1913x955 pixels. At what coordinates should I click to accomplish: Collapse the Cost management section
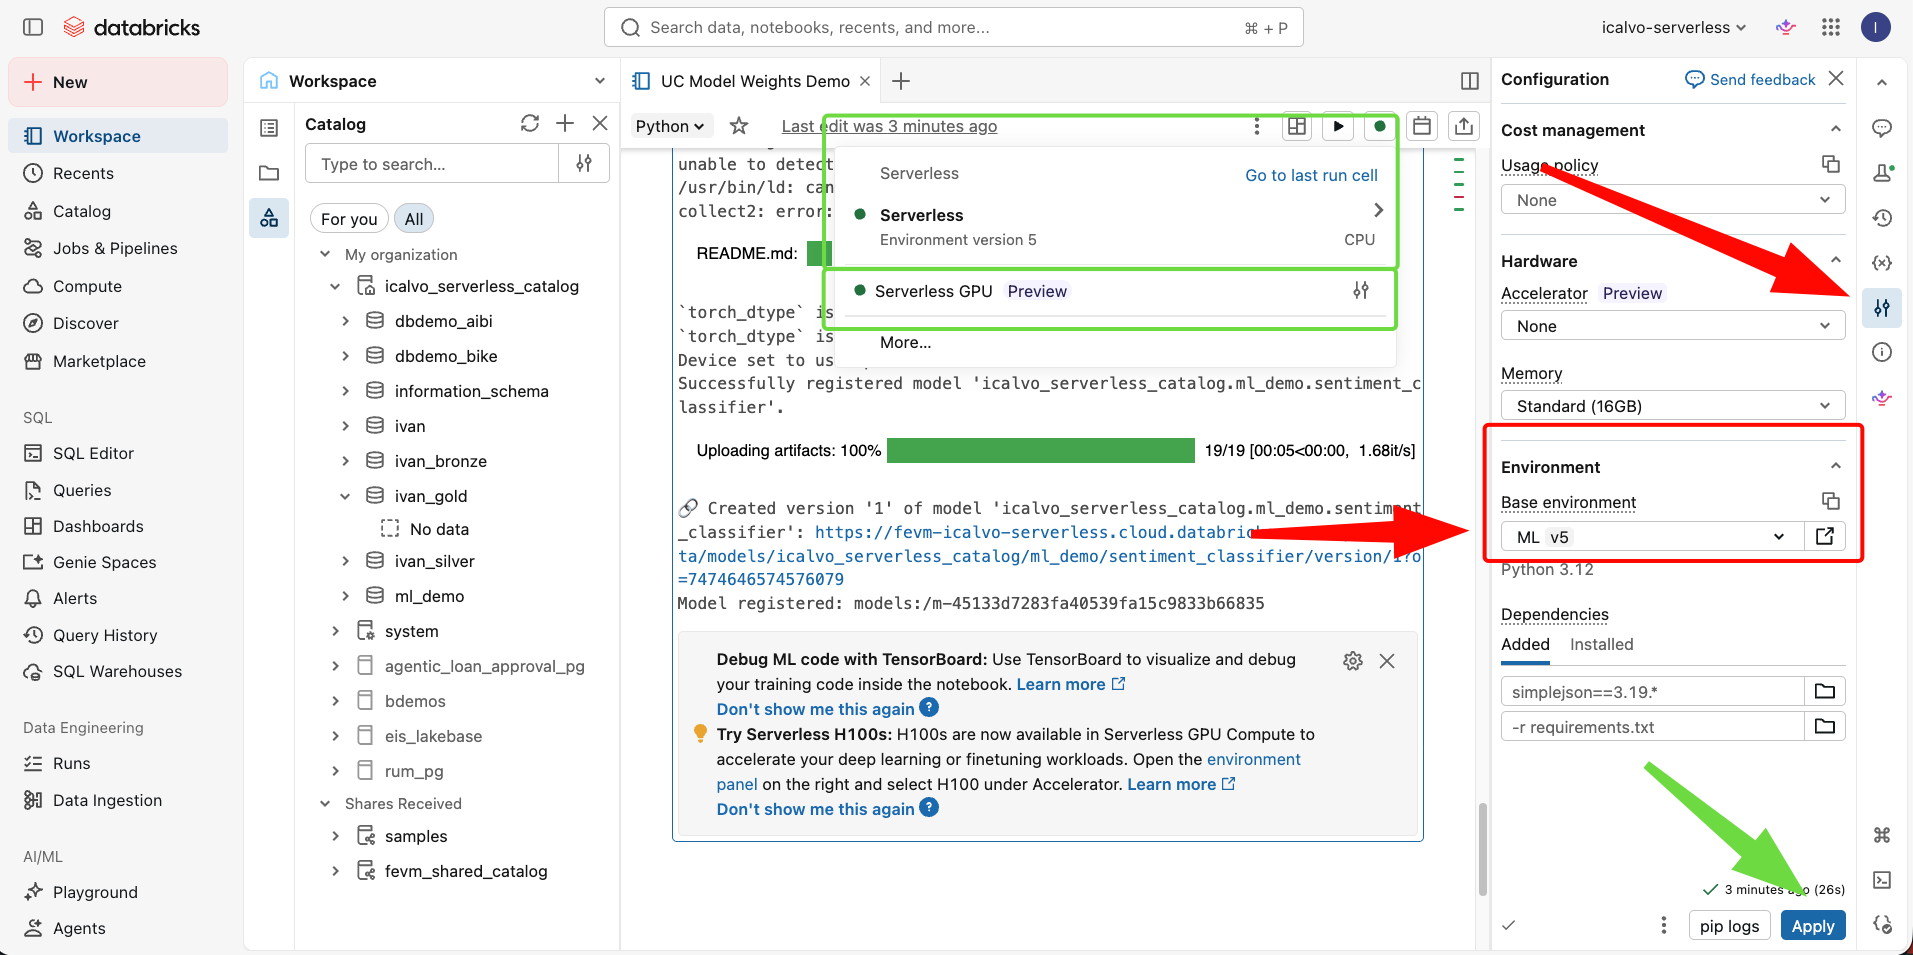[1836, 129]
